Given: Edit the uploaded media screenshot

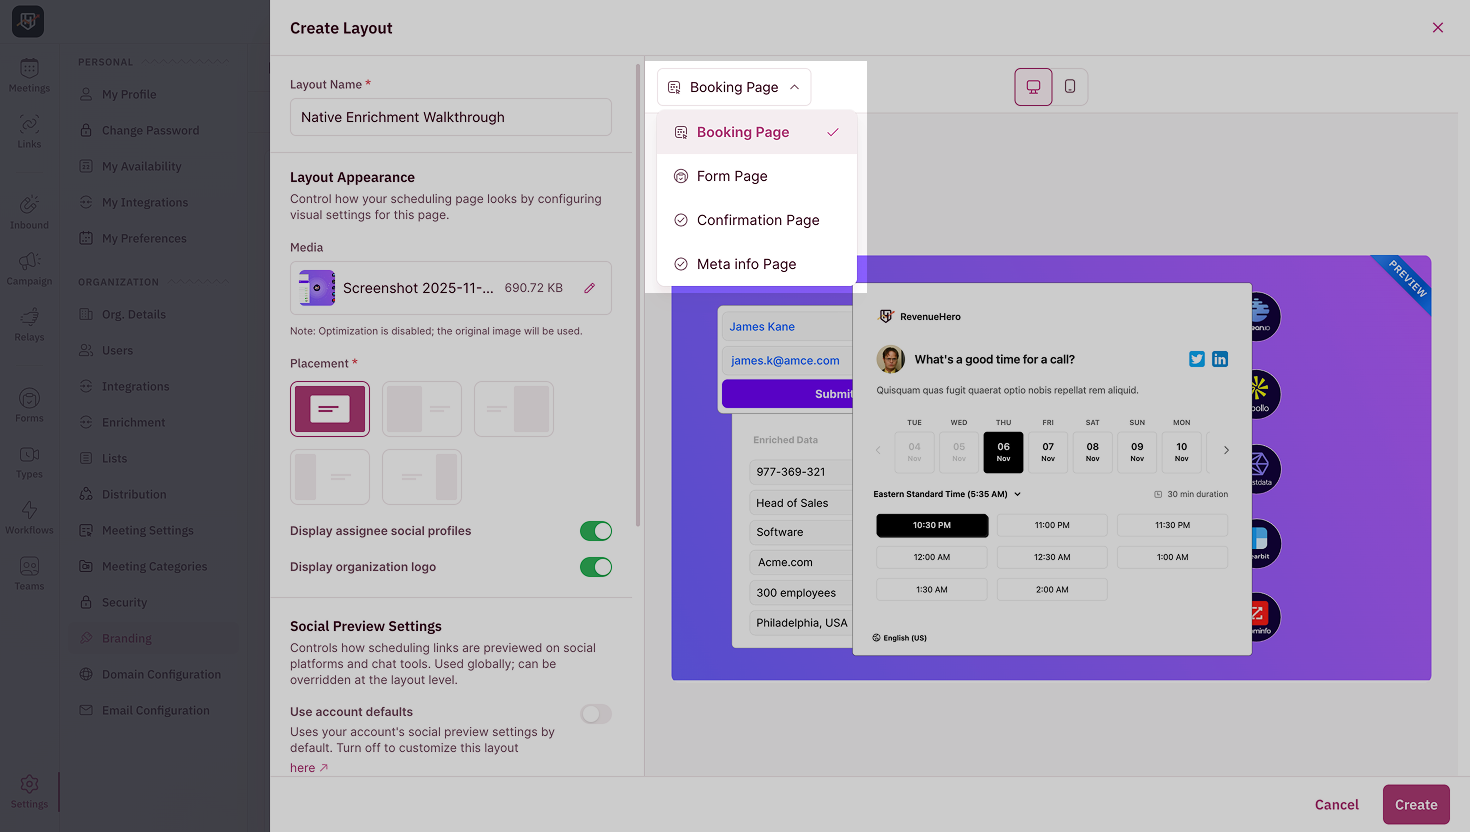Looking at the screenshot, I should tap(589, 287).
